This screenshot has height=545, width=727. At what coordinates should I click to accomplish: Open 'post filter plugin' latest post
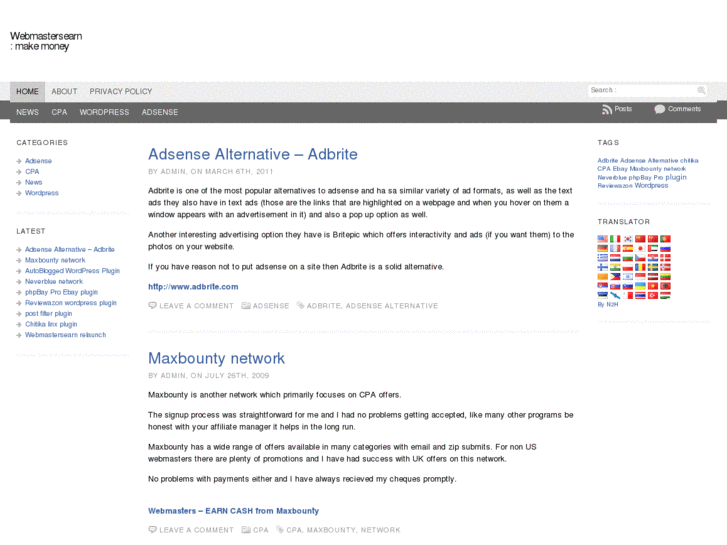pos(49,314)
